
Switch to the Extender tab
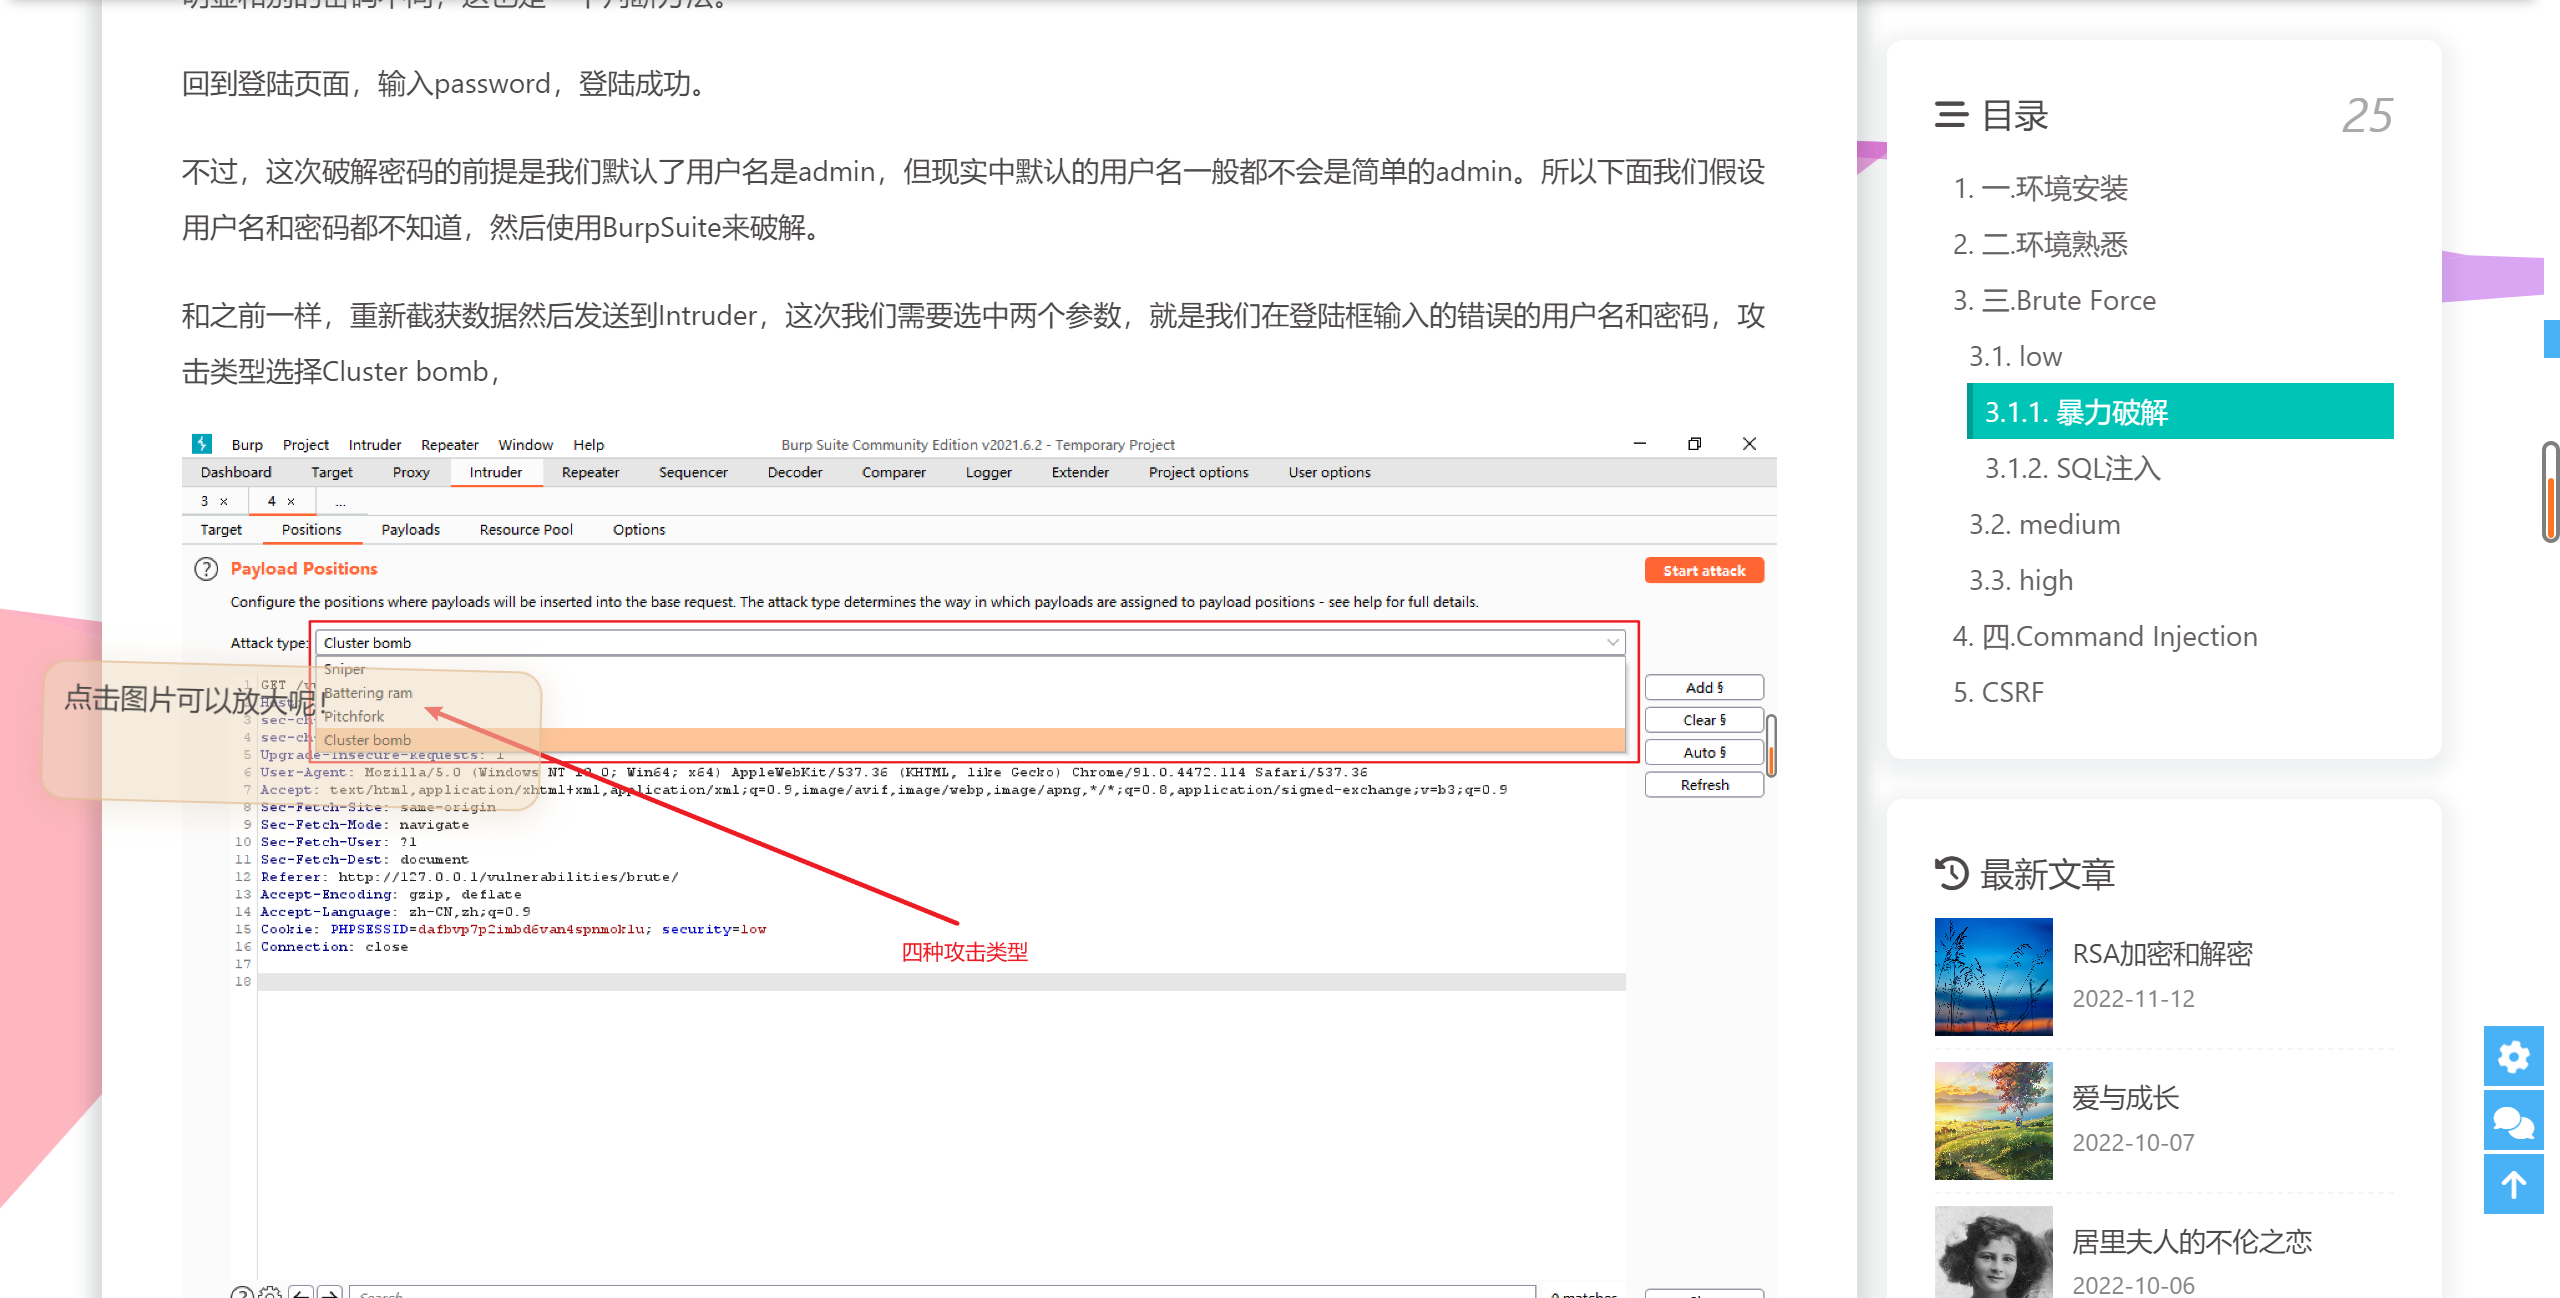pyautogui.click(x=1080, y=472)
